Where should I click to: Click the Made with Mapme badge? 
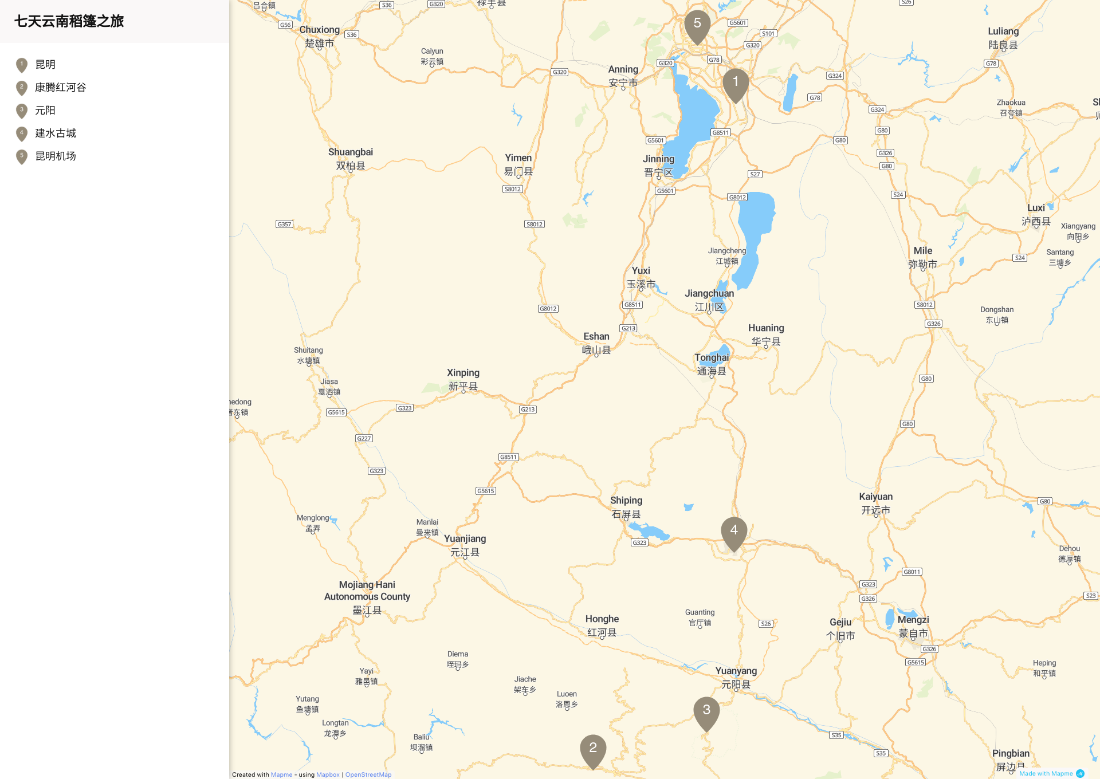pyautogui.click(x=1052, y=773)
